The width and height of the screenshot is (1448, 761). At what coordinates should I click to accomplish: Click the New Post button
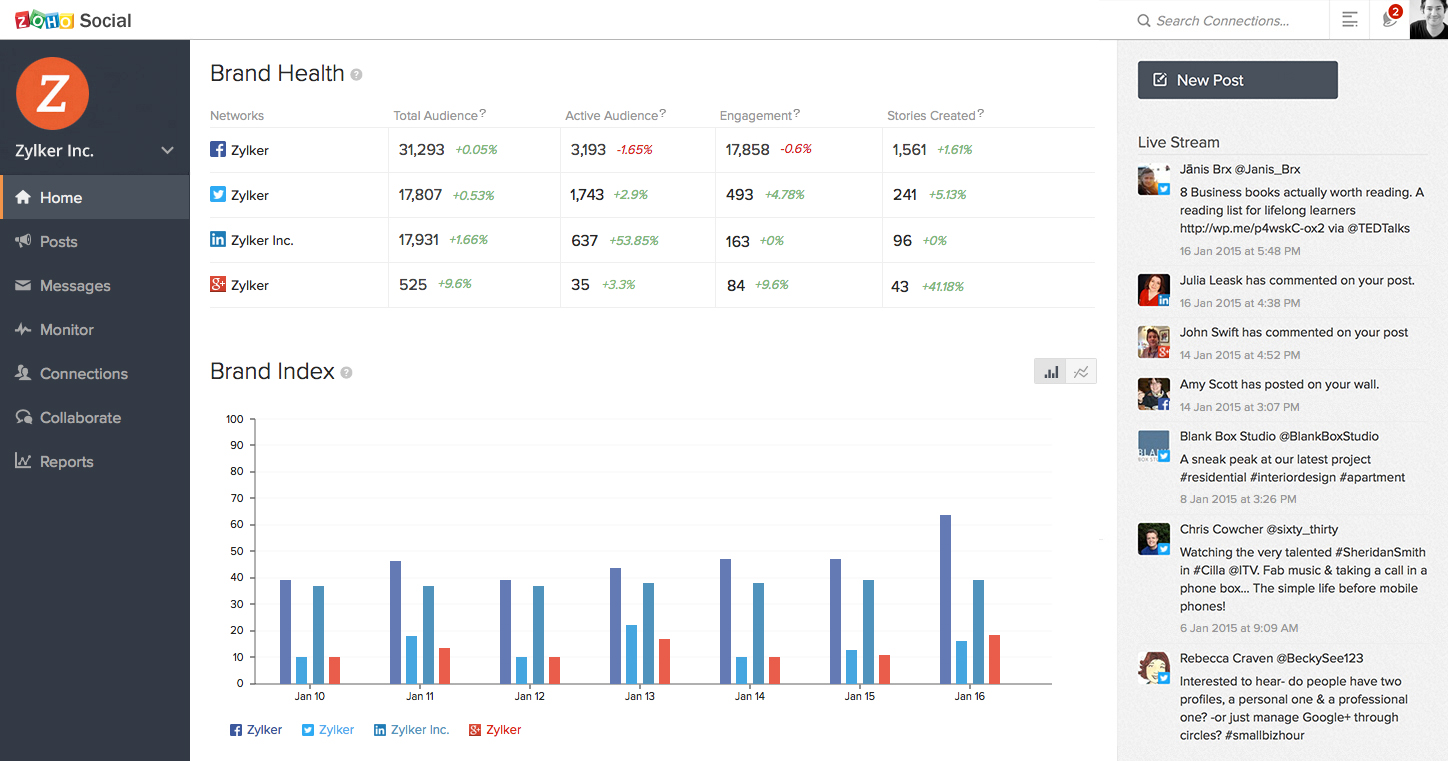pyautogui.click(x=1237, y=80)
